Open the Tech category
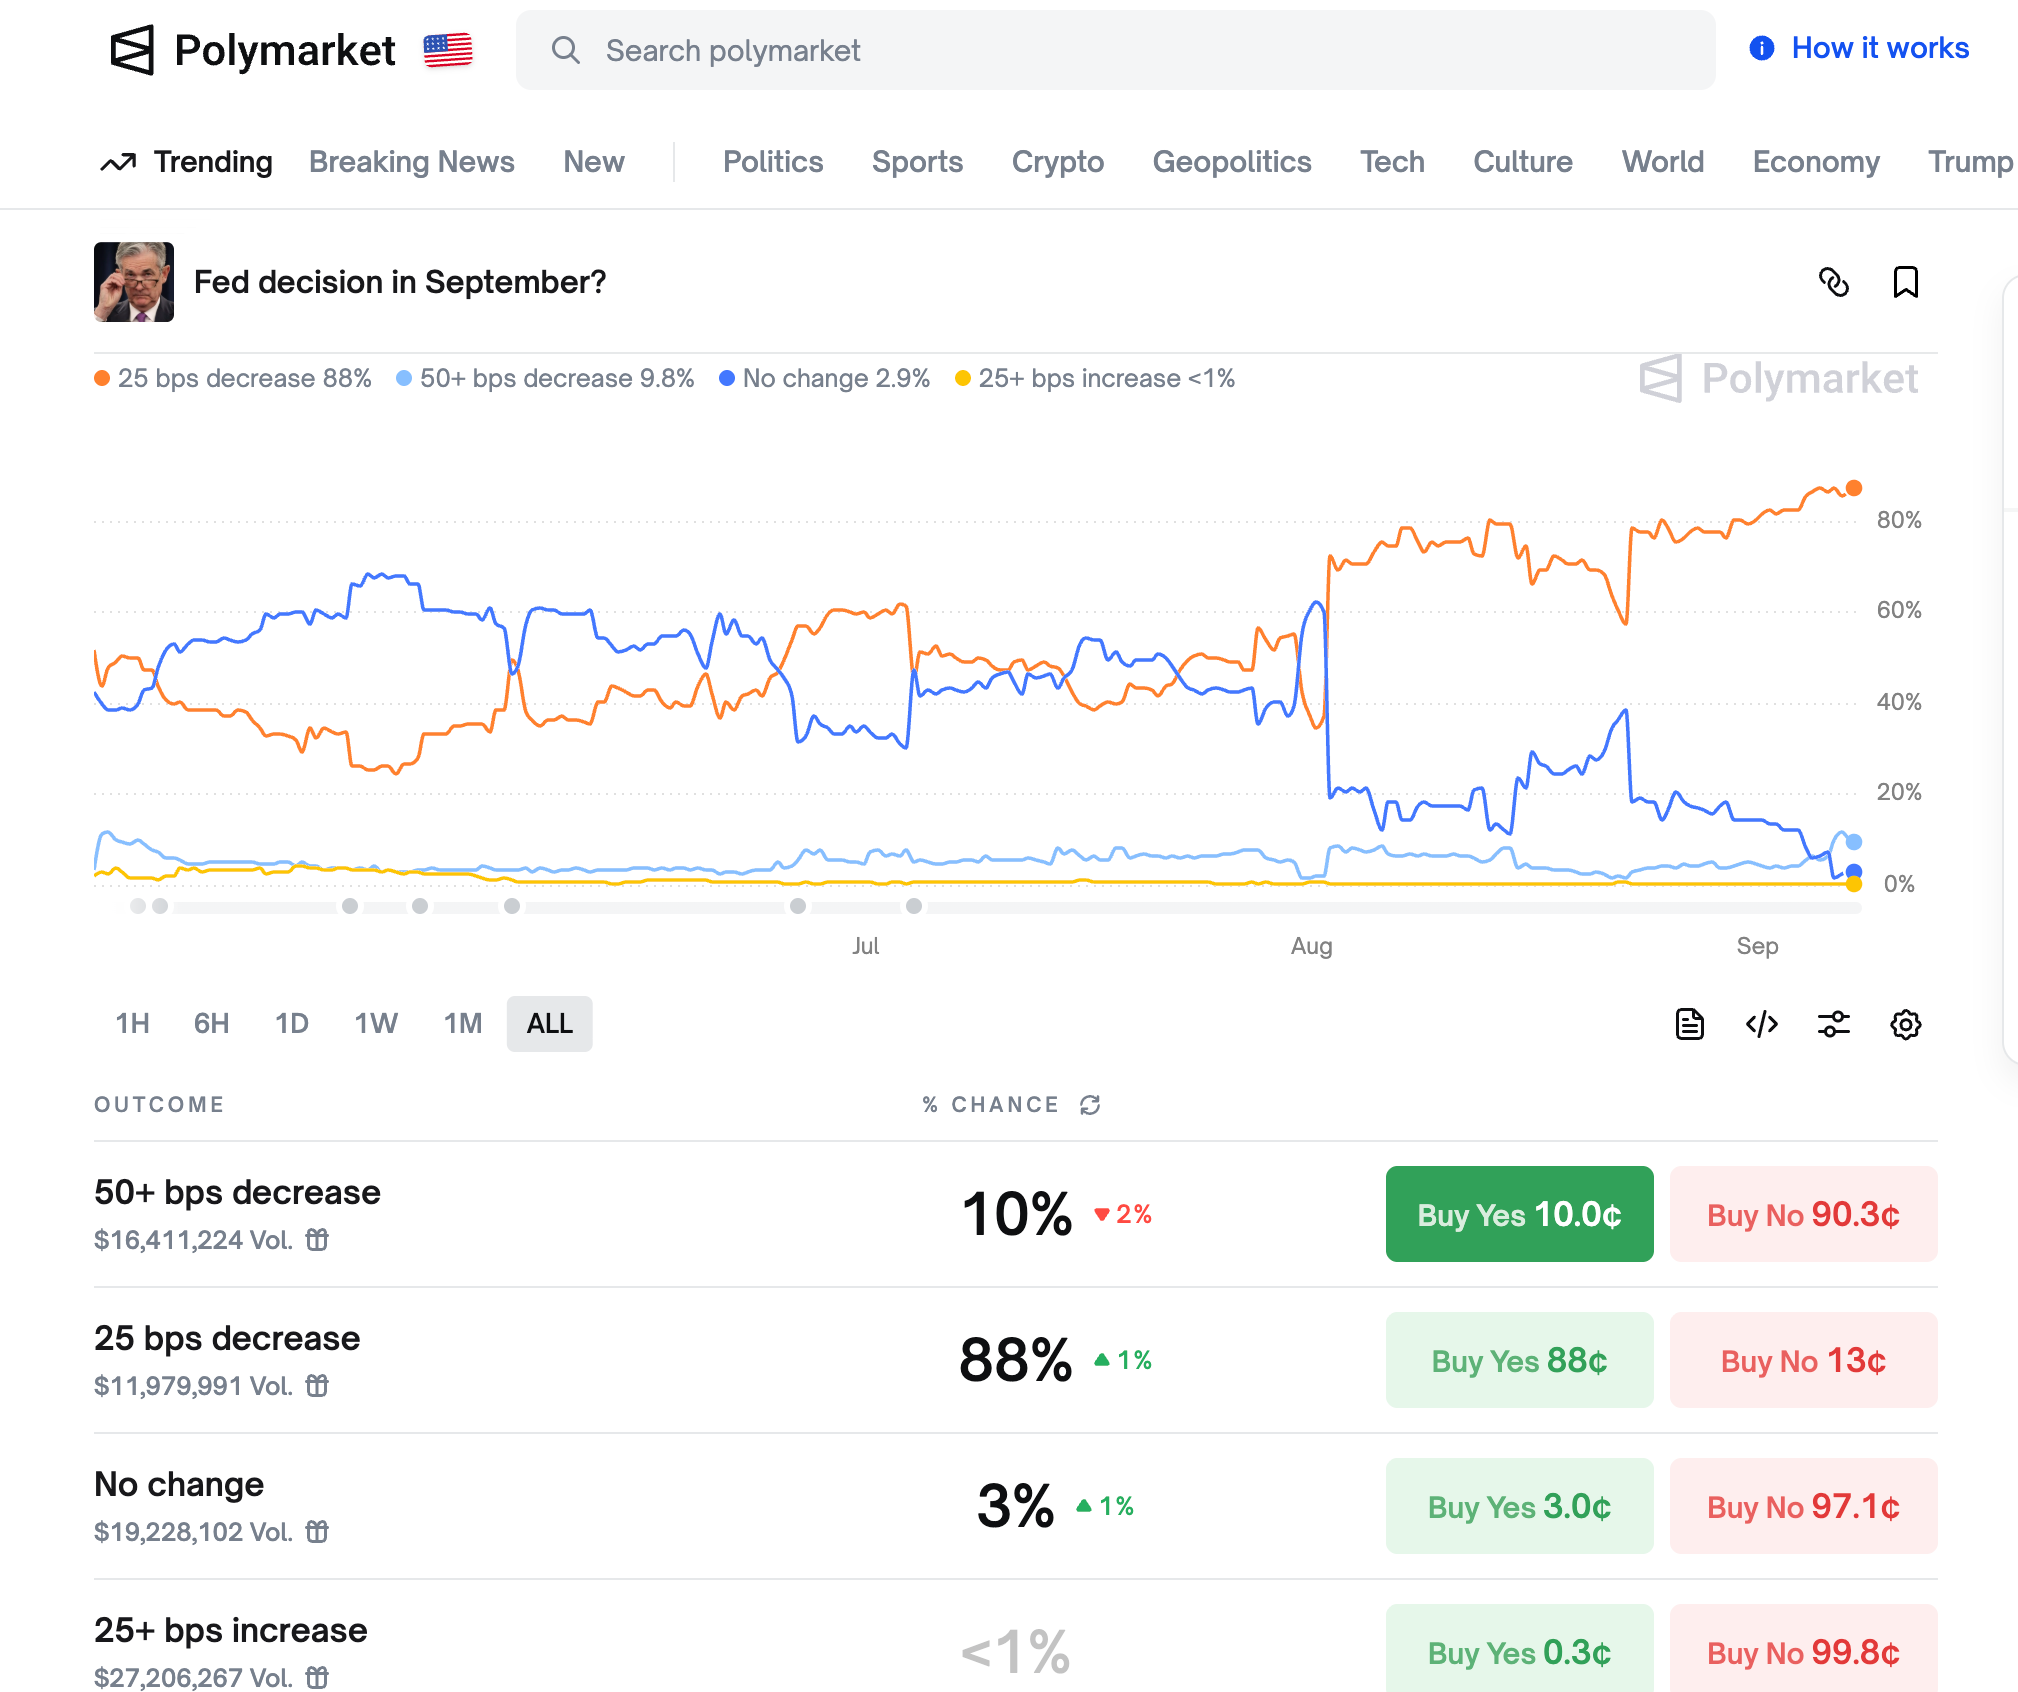The height and width of the screenshot is (1692, 2018). pos(1392,162)
